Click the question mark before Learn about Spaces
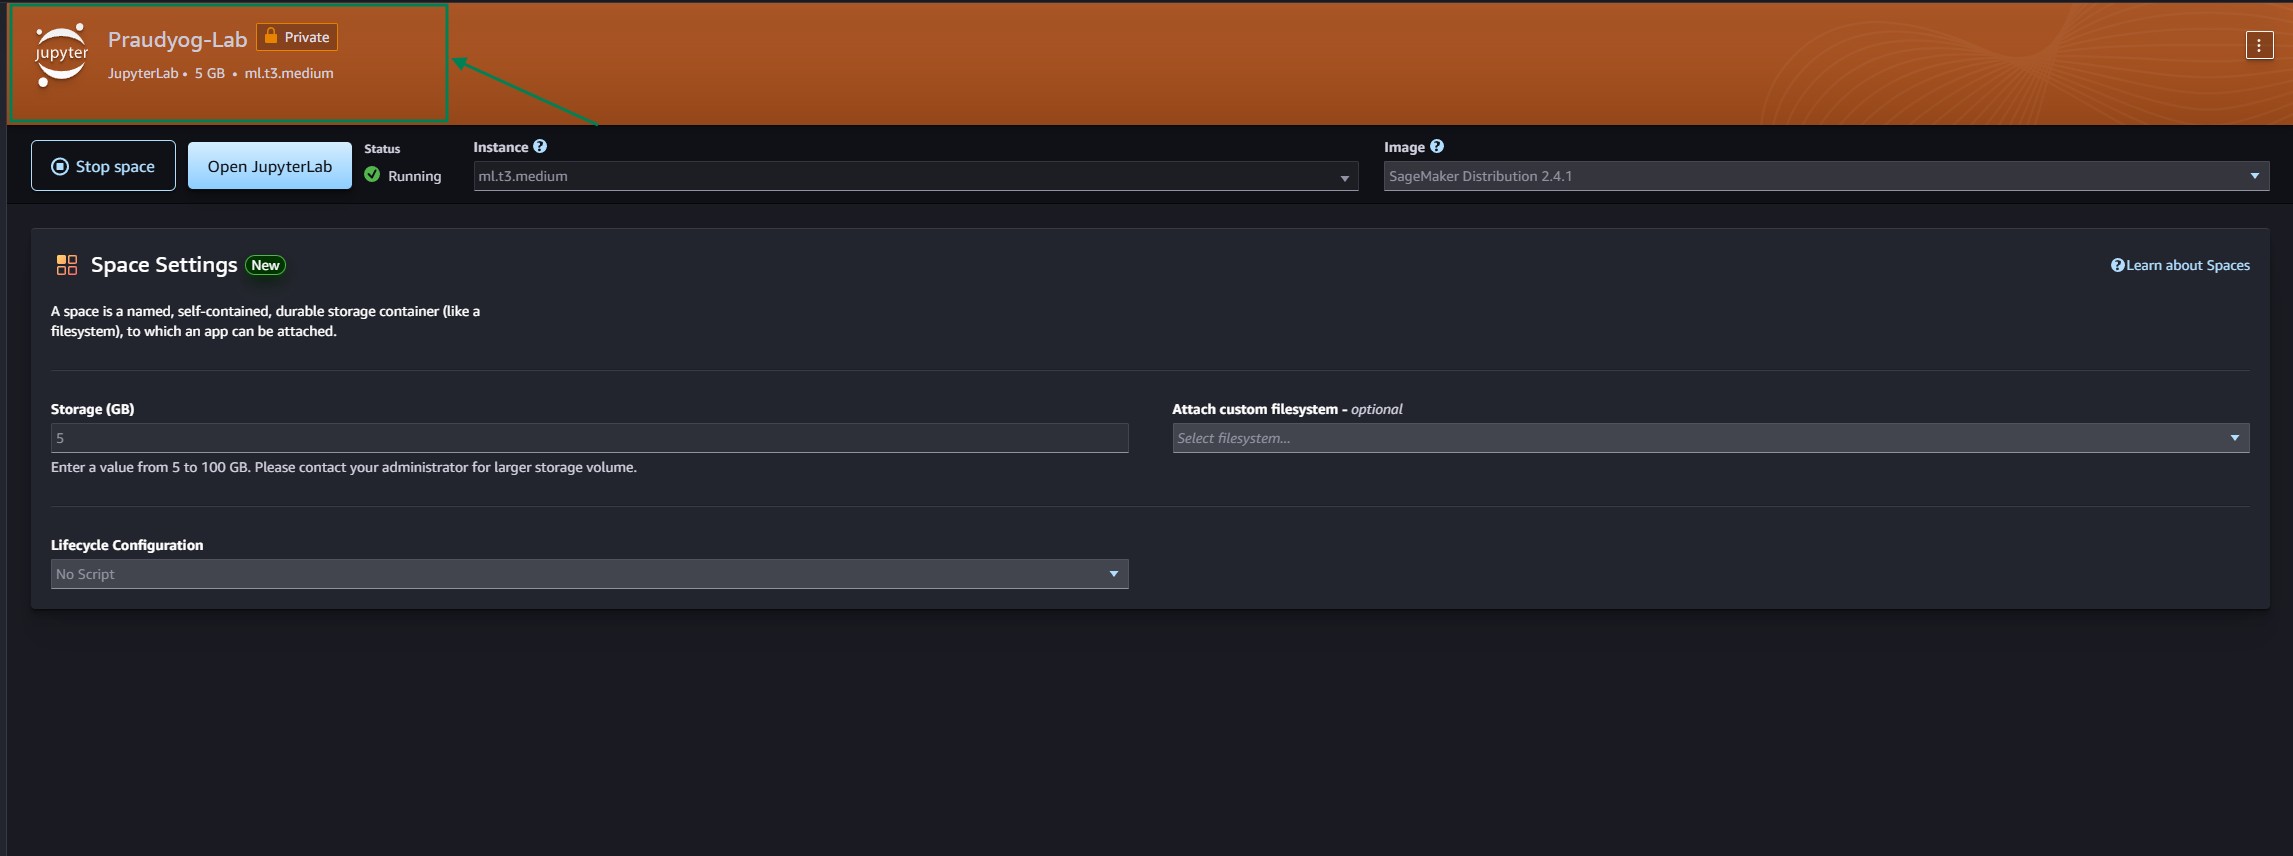 [2117, 265]
